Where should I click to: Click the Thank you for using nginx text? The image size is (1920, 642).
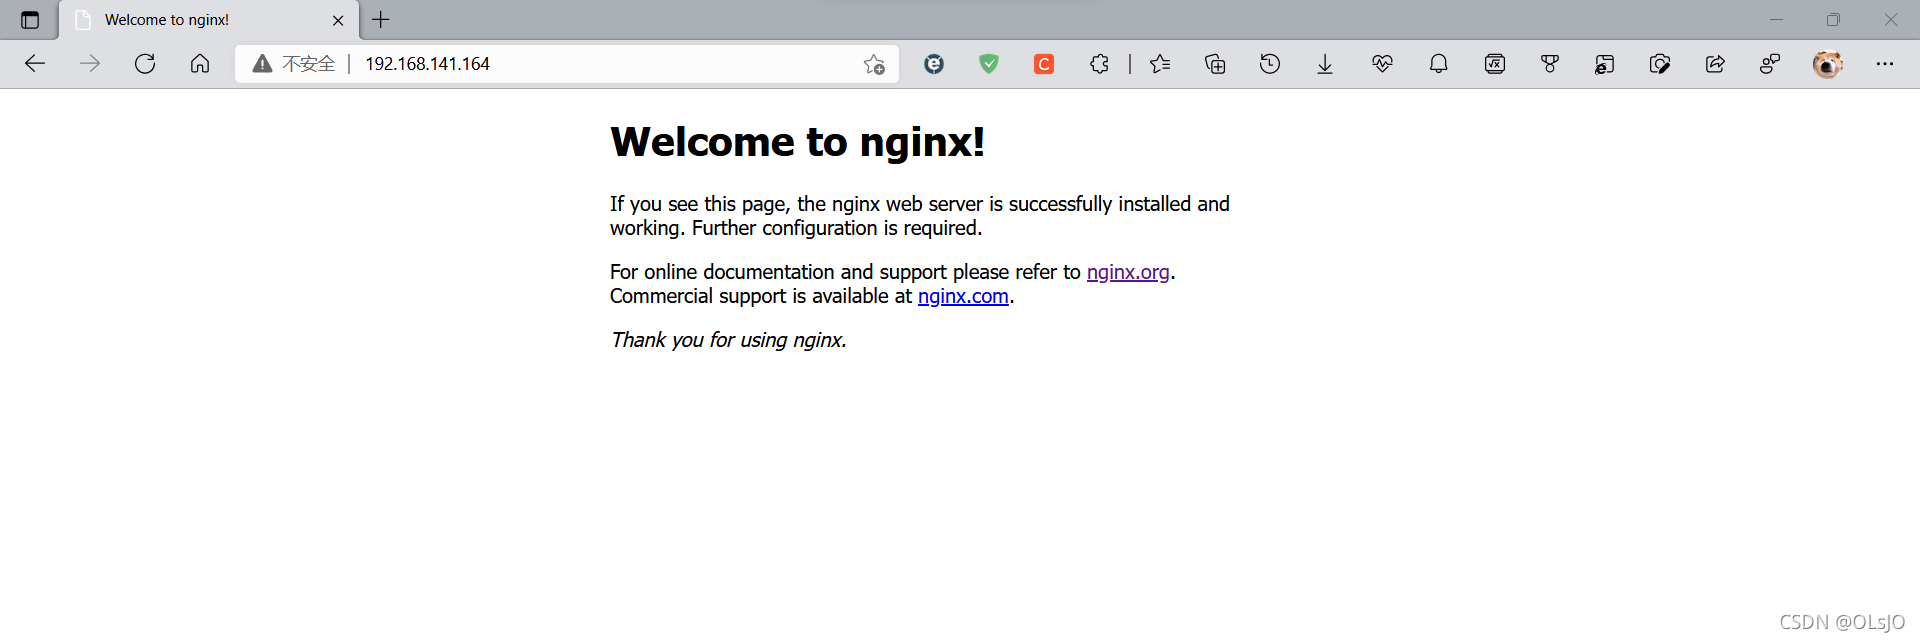pos(729,340)
